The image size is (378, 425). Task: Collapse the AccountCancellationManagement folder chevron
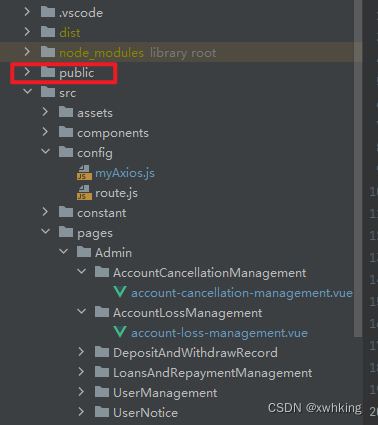82,272
